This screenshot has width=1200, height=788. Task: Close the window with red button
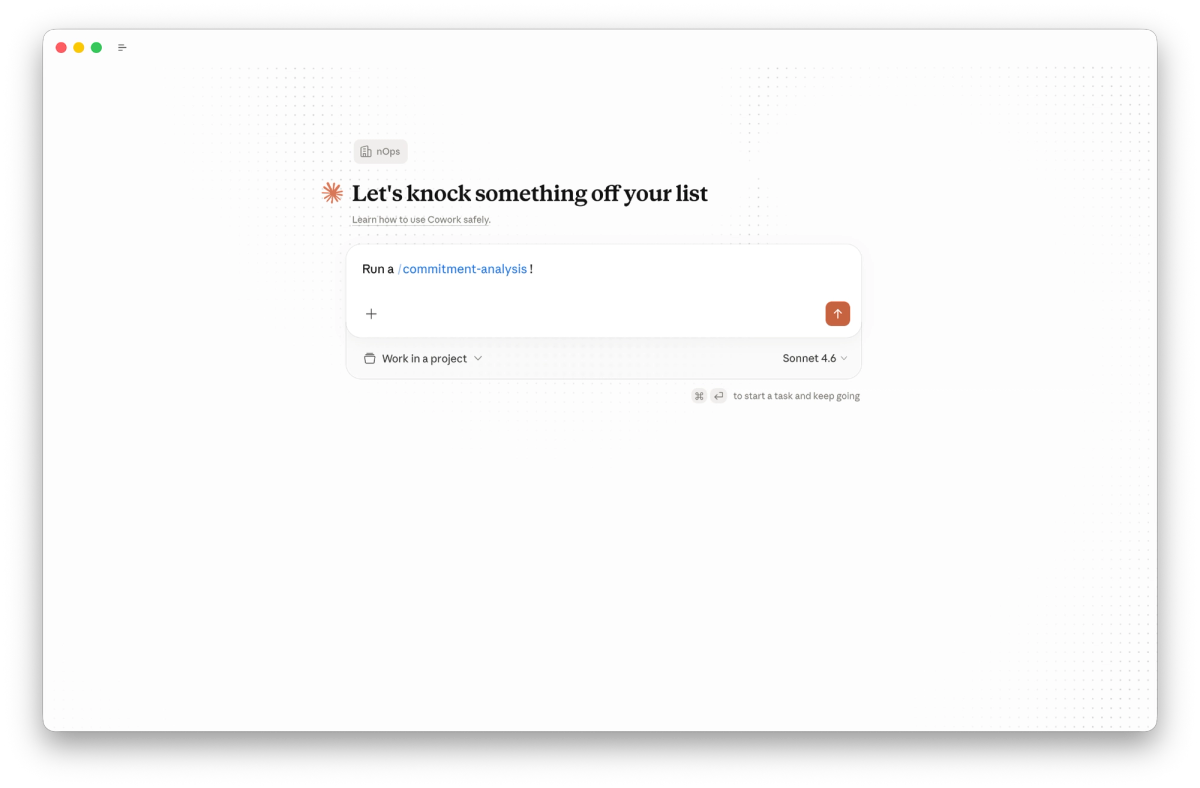pos(61,47)
